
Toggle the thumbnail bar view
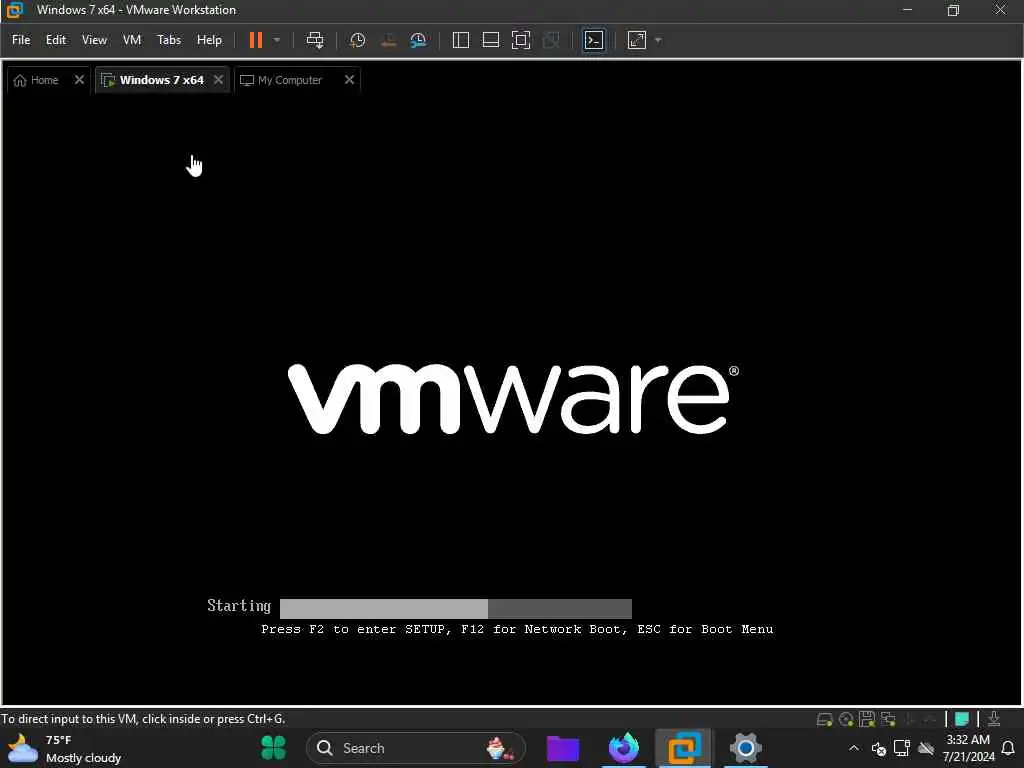coord(490,40)
